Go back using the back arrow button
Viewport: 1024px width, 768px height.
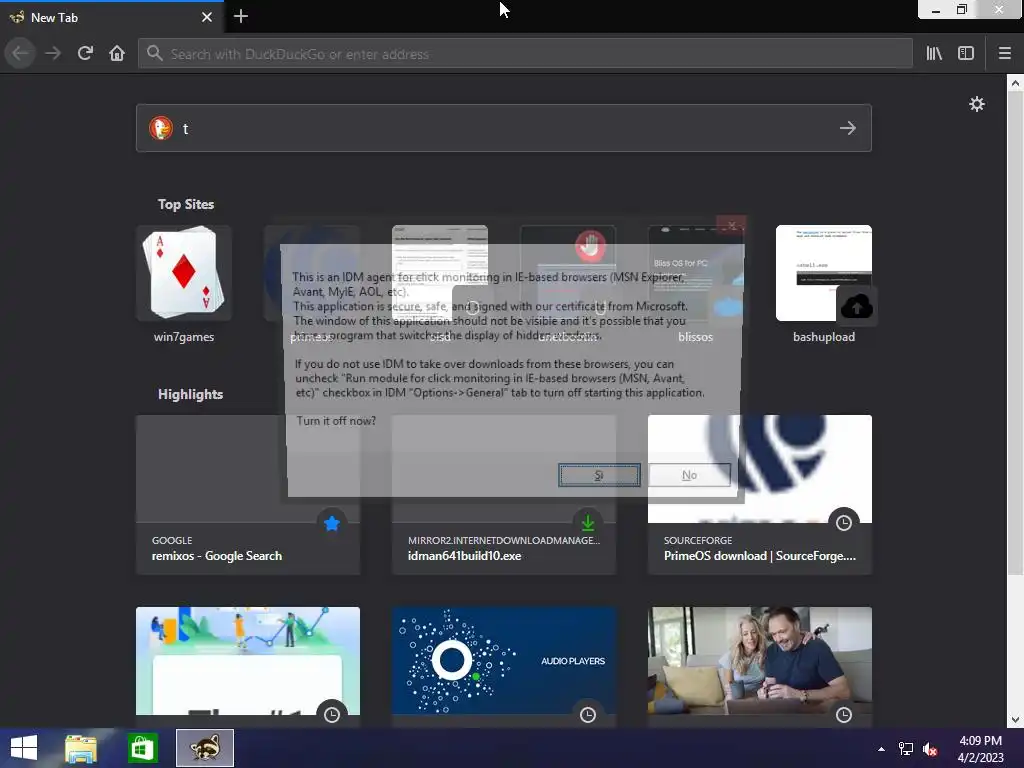click(20, 53)
